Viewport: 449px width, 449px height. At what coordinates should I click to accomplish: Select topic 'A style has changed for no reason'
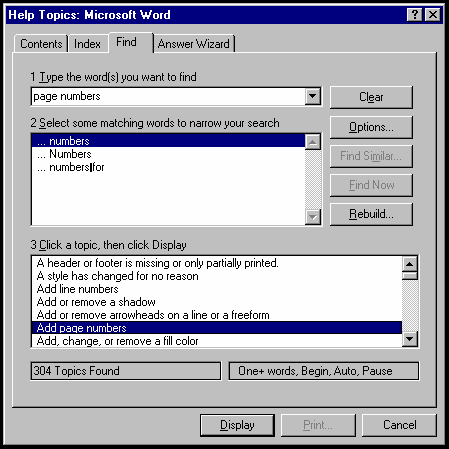[217, 276]
